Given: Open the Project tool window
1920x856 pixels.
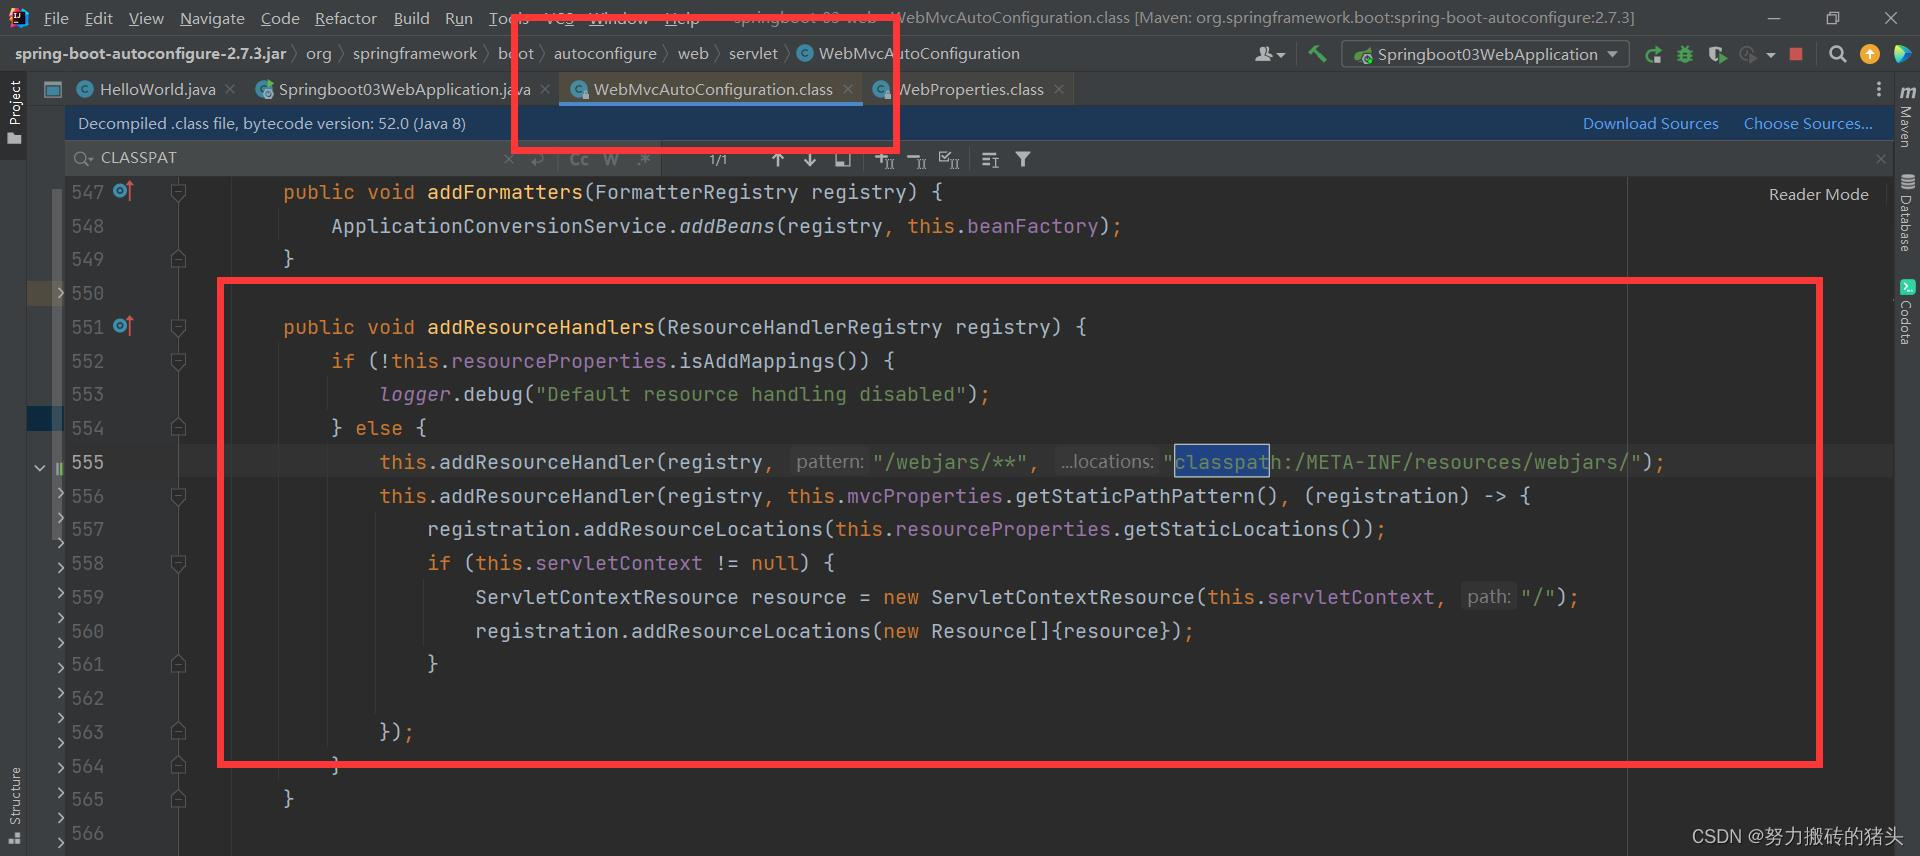Looking at the screenshot, I should coord(14,111).
